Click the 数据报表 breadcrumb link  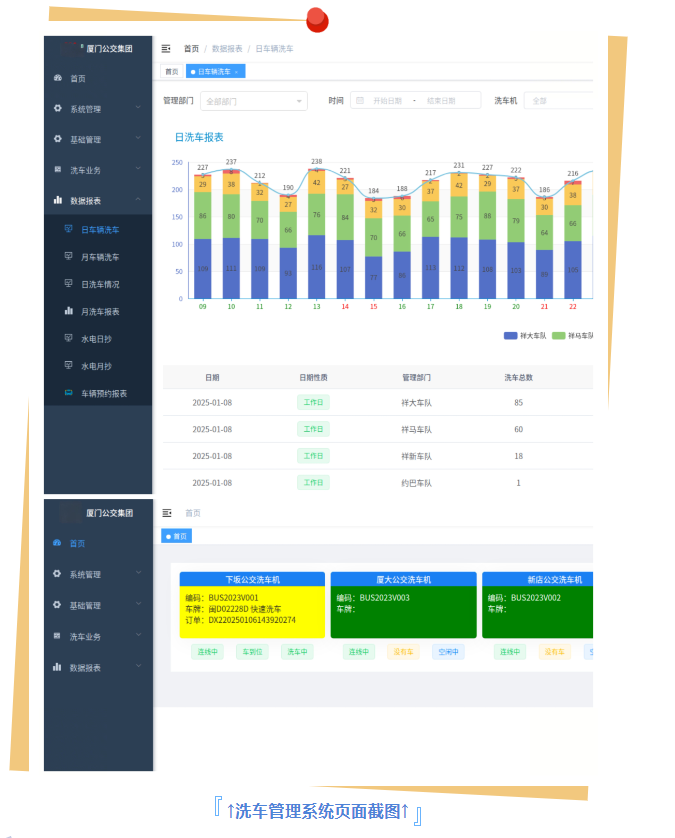coord(227,48)
